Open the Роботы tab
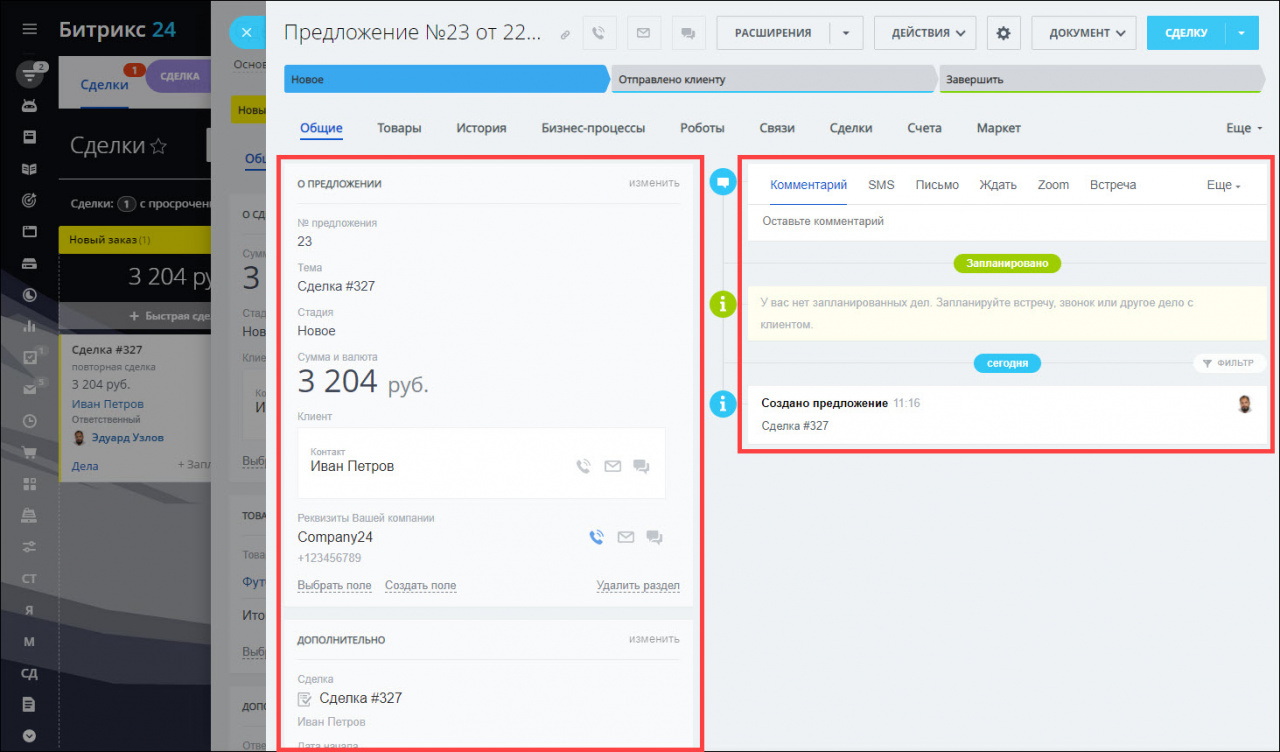This screenshot has width=1280, height=752. [x=702, y=128]
